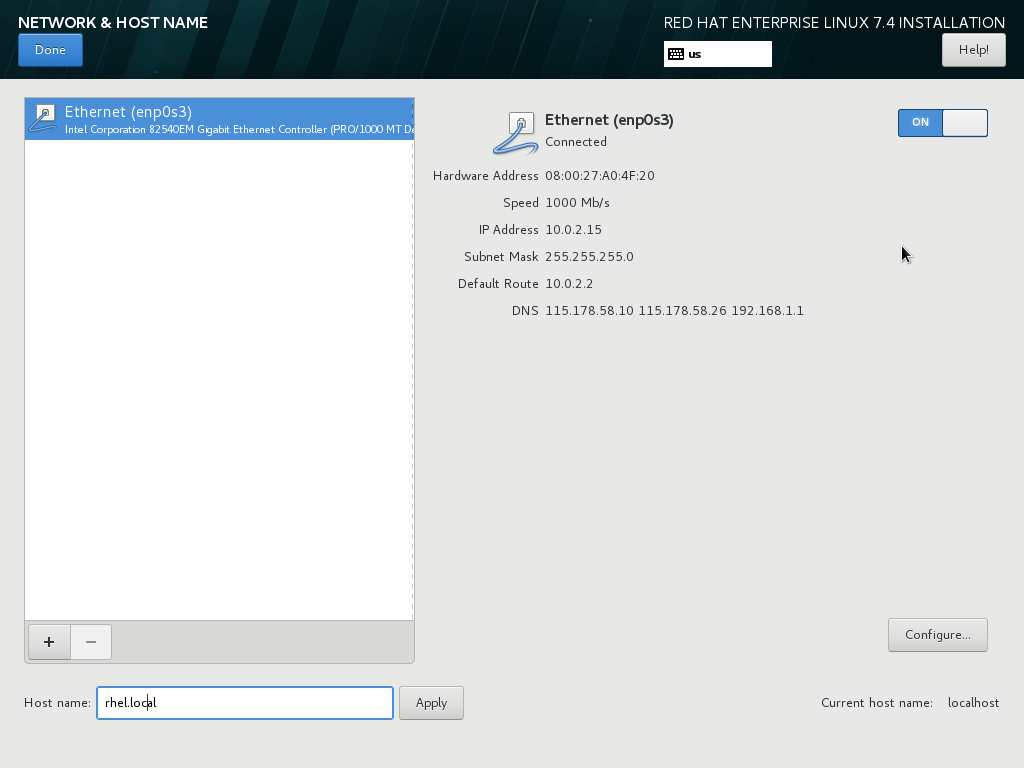Select Ethernet (enp0s3) in the device list
Viewport: 1024px width, 768px height.
click(219, 119)
